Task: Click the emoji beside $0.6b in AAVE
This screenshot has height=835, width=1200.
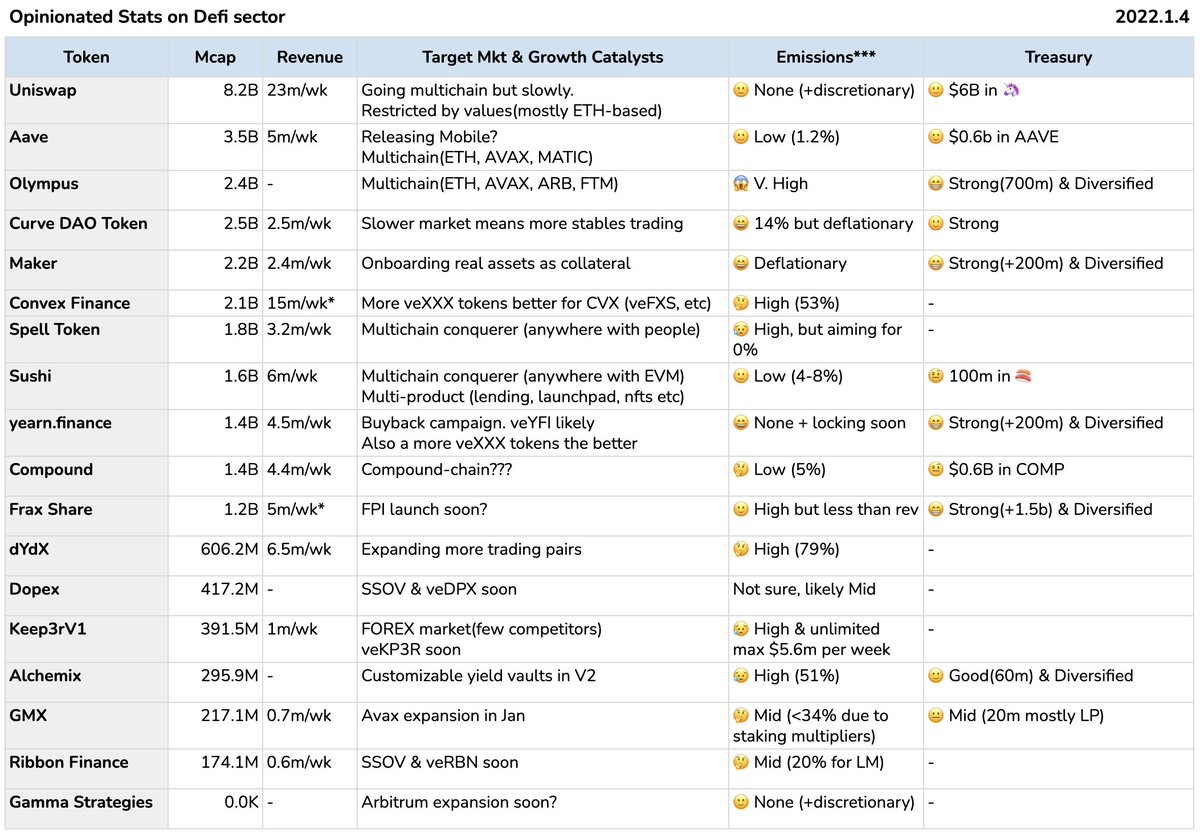Action: [x=937, y=137]
